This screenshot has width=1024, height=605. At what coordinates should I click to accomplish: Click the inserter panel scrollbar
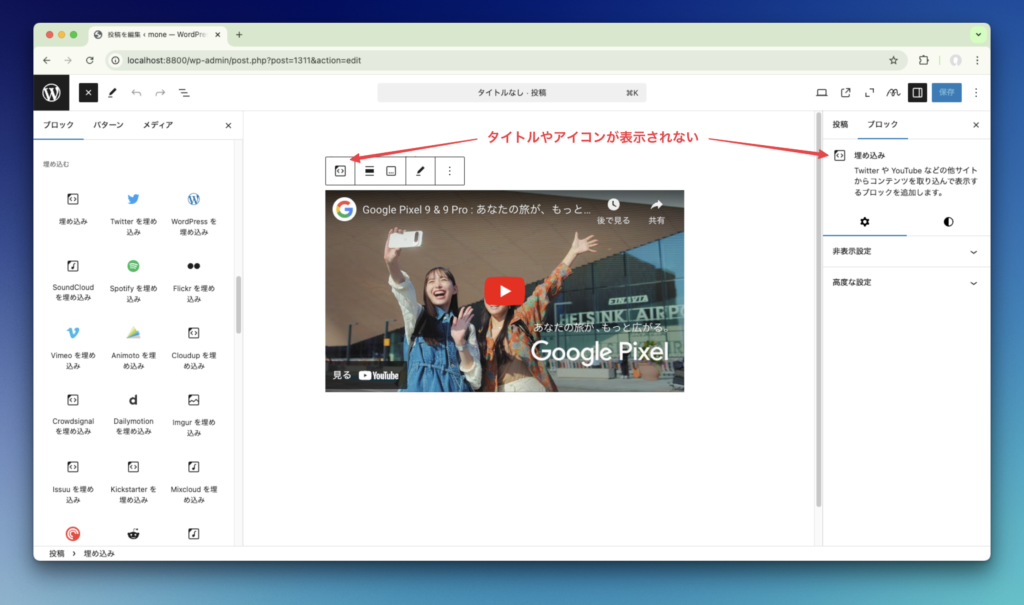click(238, 304)
